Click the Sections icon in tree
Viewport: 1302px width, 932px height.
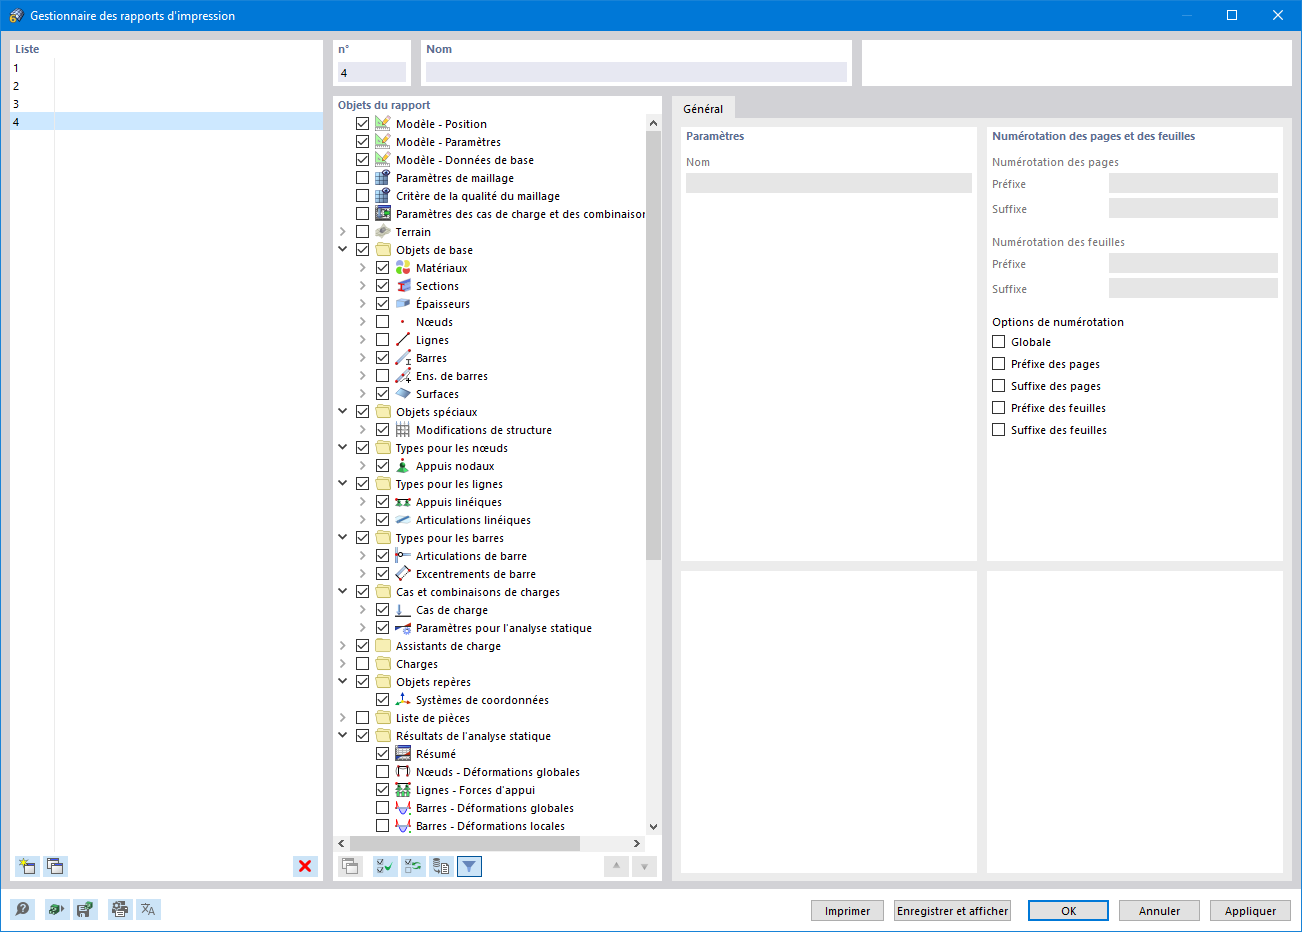click(x=403, y=286)
